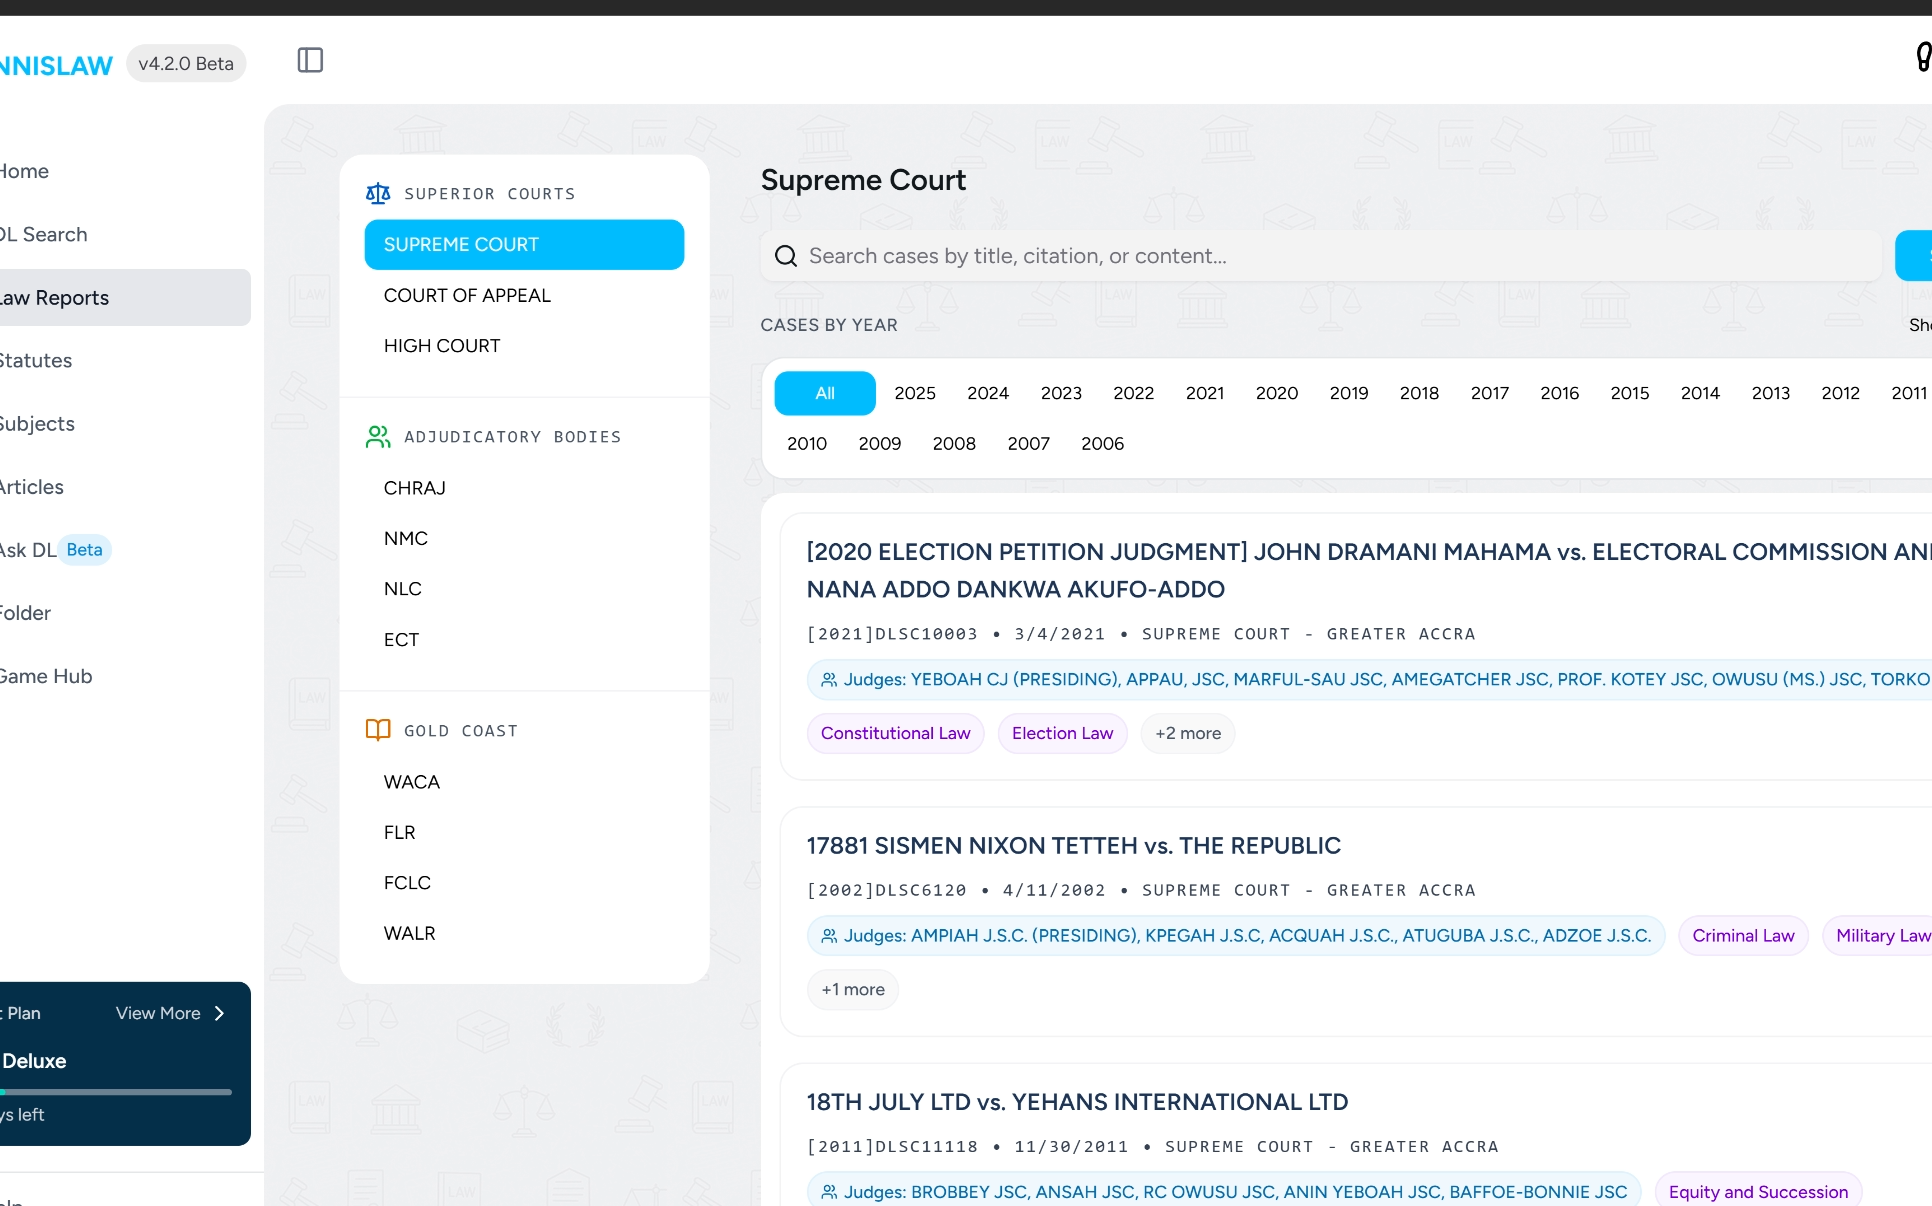Click the Superior Courts scales icon

[x=378, y=193]
